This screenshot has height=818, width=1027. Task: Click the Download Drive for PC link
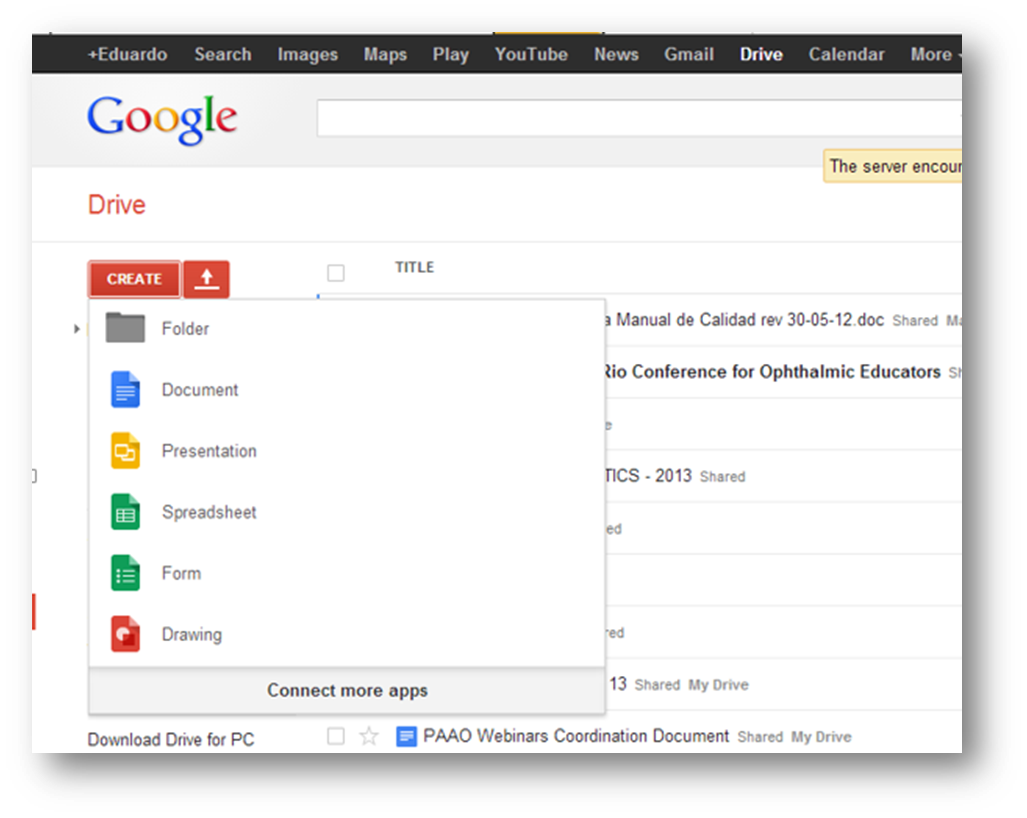pos(170,740)
